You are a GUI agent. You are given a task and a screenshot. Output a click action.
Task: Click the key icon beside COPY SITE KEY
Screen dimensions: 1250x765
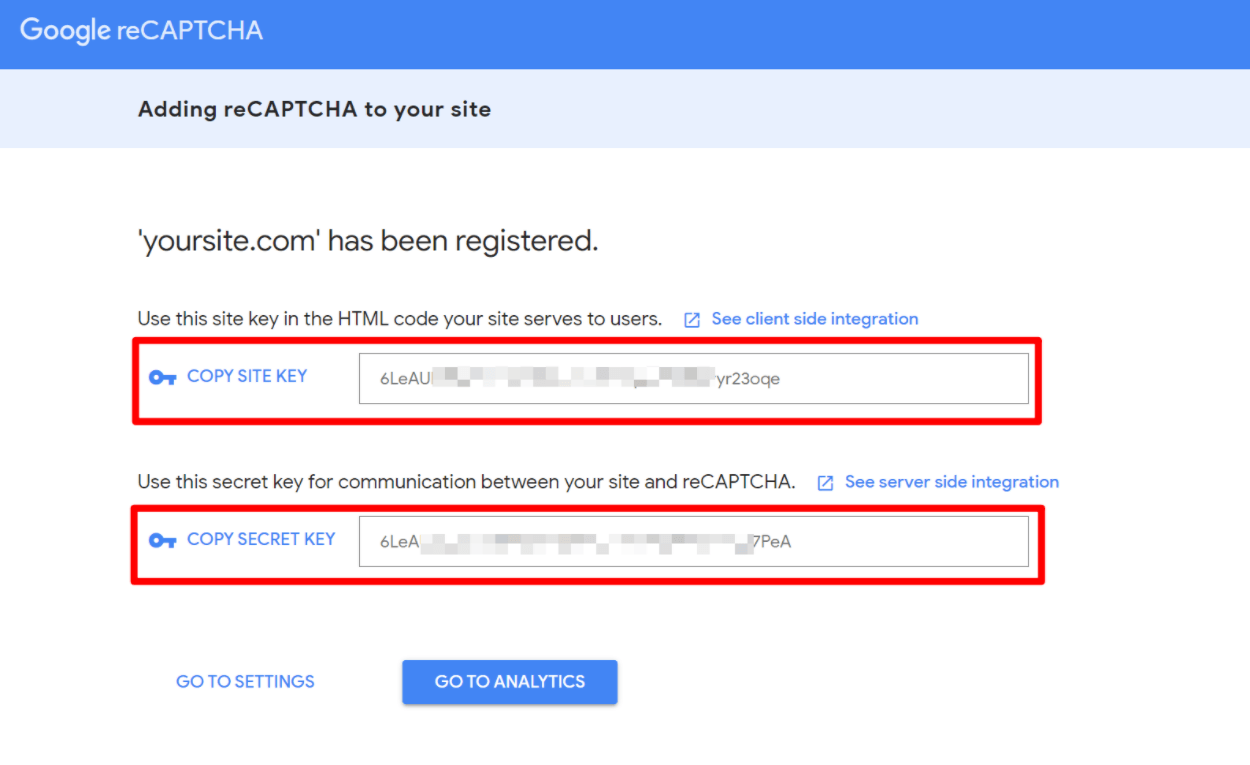(x=162, y=378)
